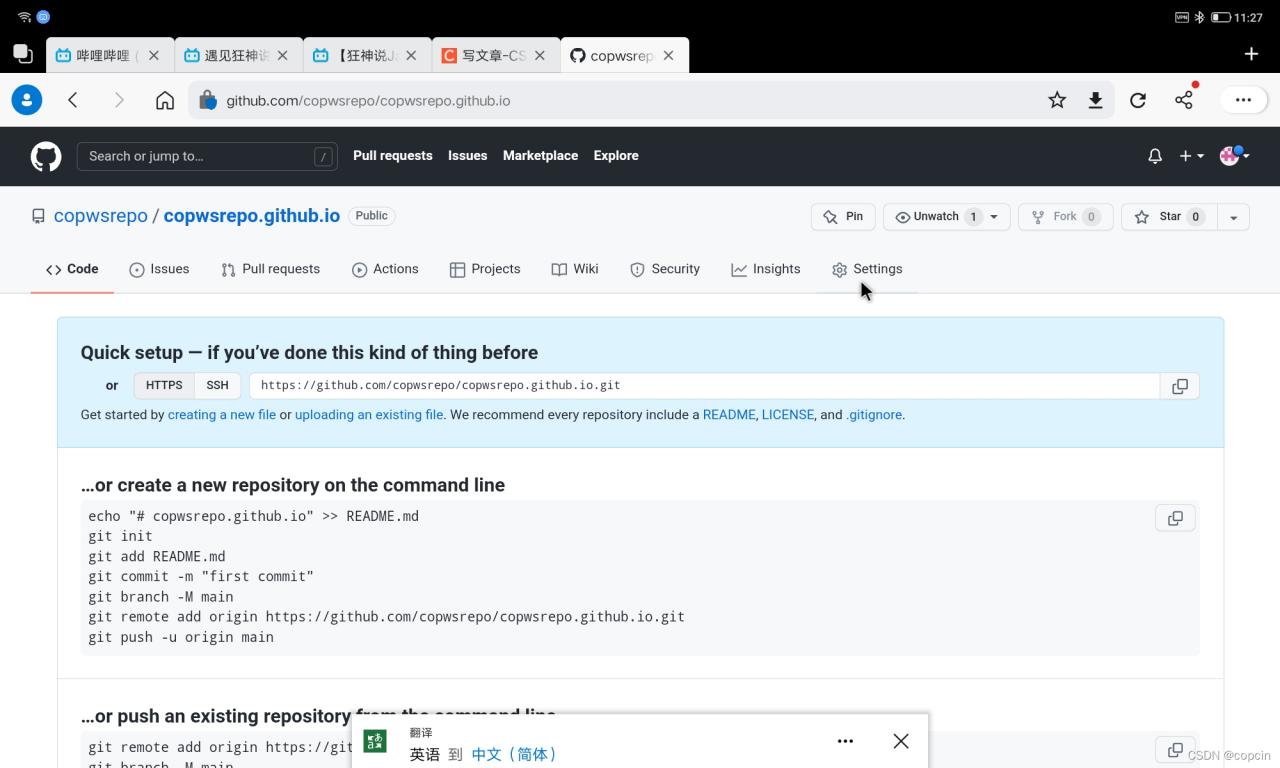
Task: Switch to the 【狂神说J tab
Action: (x=367, y=56)
